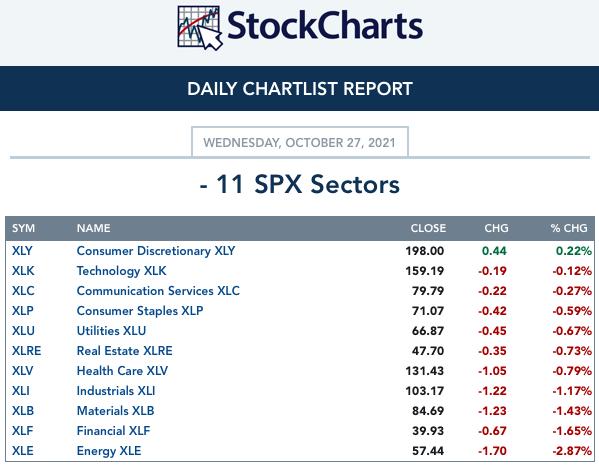
Task: Click the StockCharts logo icon
Action: (200, 28)
